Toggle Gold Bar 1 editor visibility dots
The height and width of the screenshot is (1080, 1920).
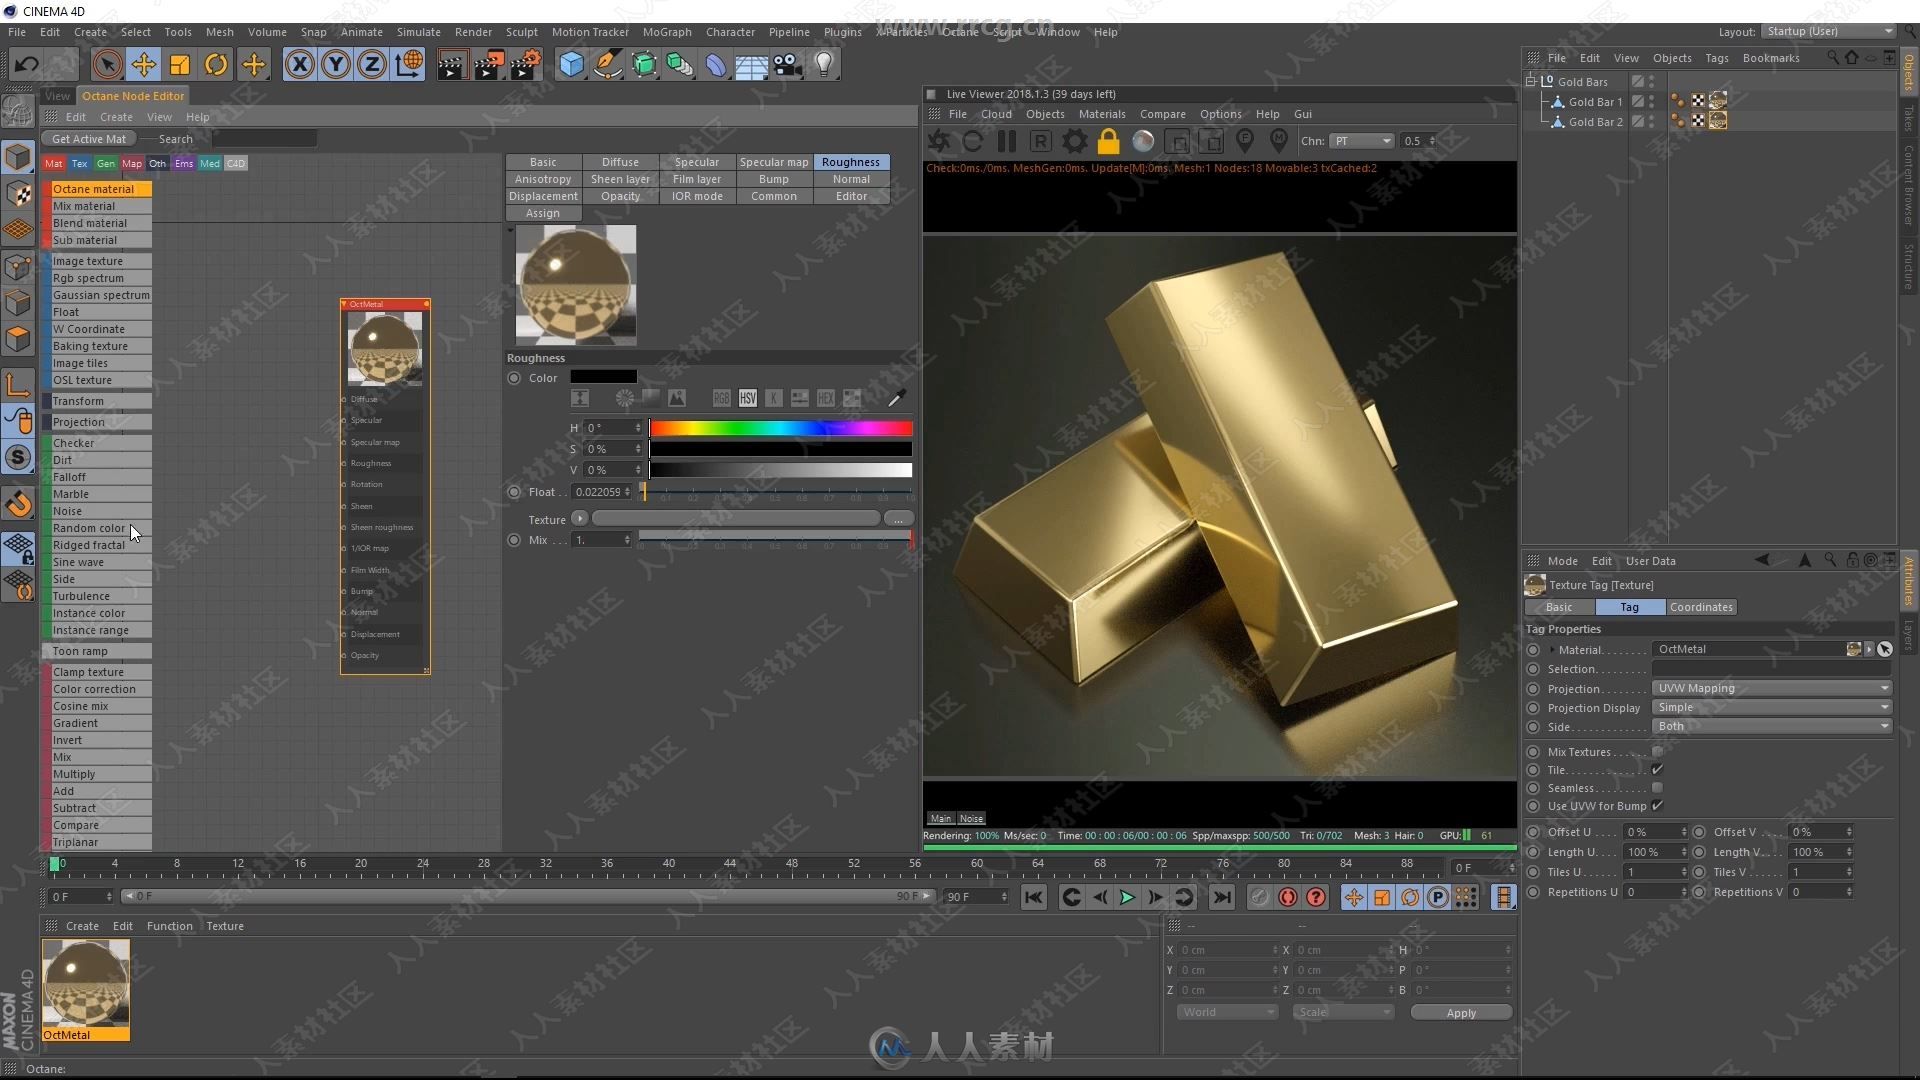(x=1652, y=102)
